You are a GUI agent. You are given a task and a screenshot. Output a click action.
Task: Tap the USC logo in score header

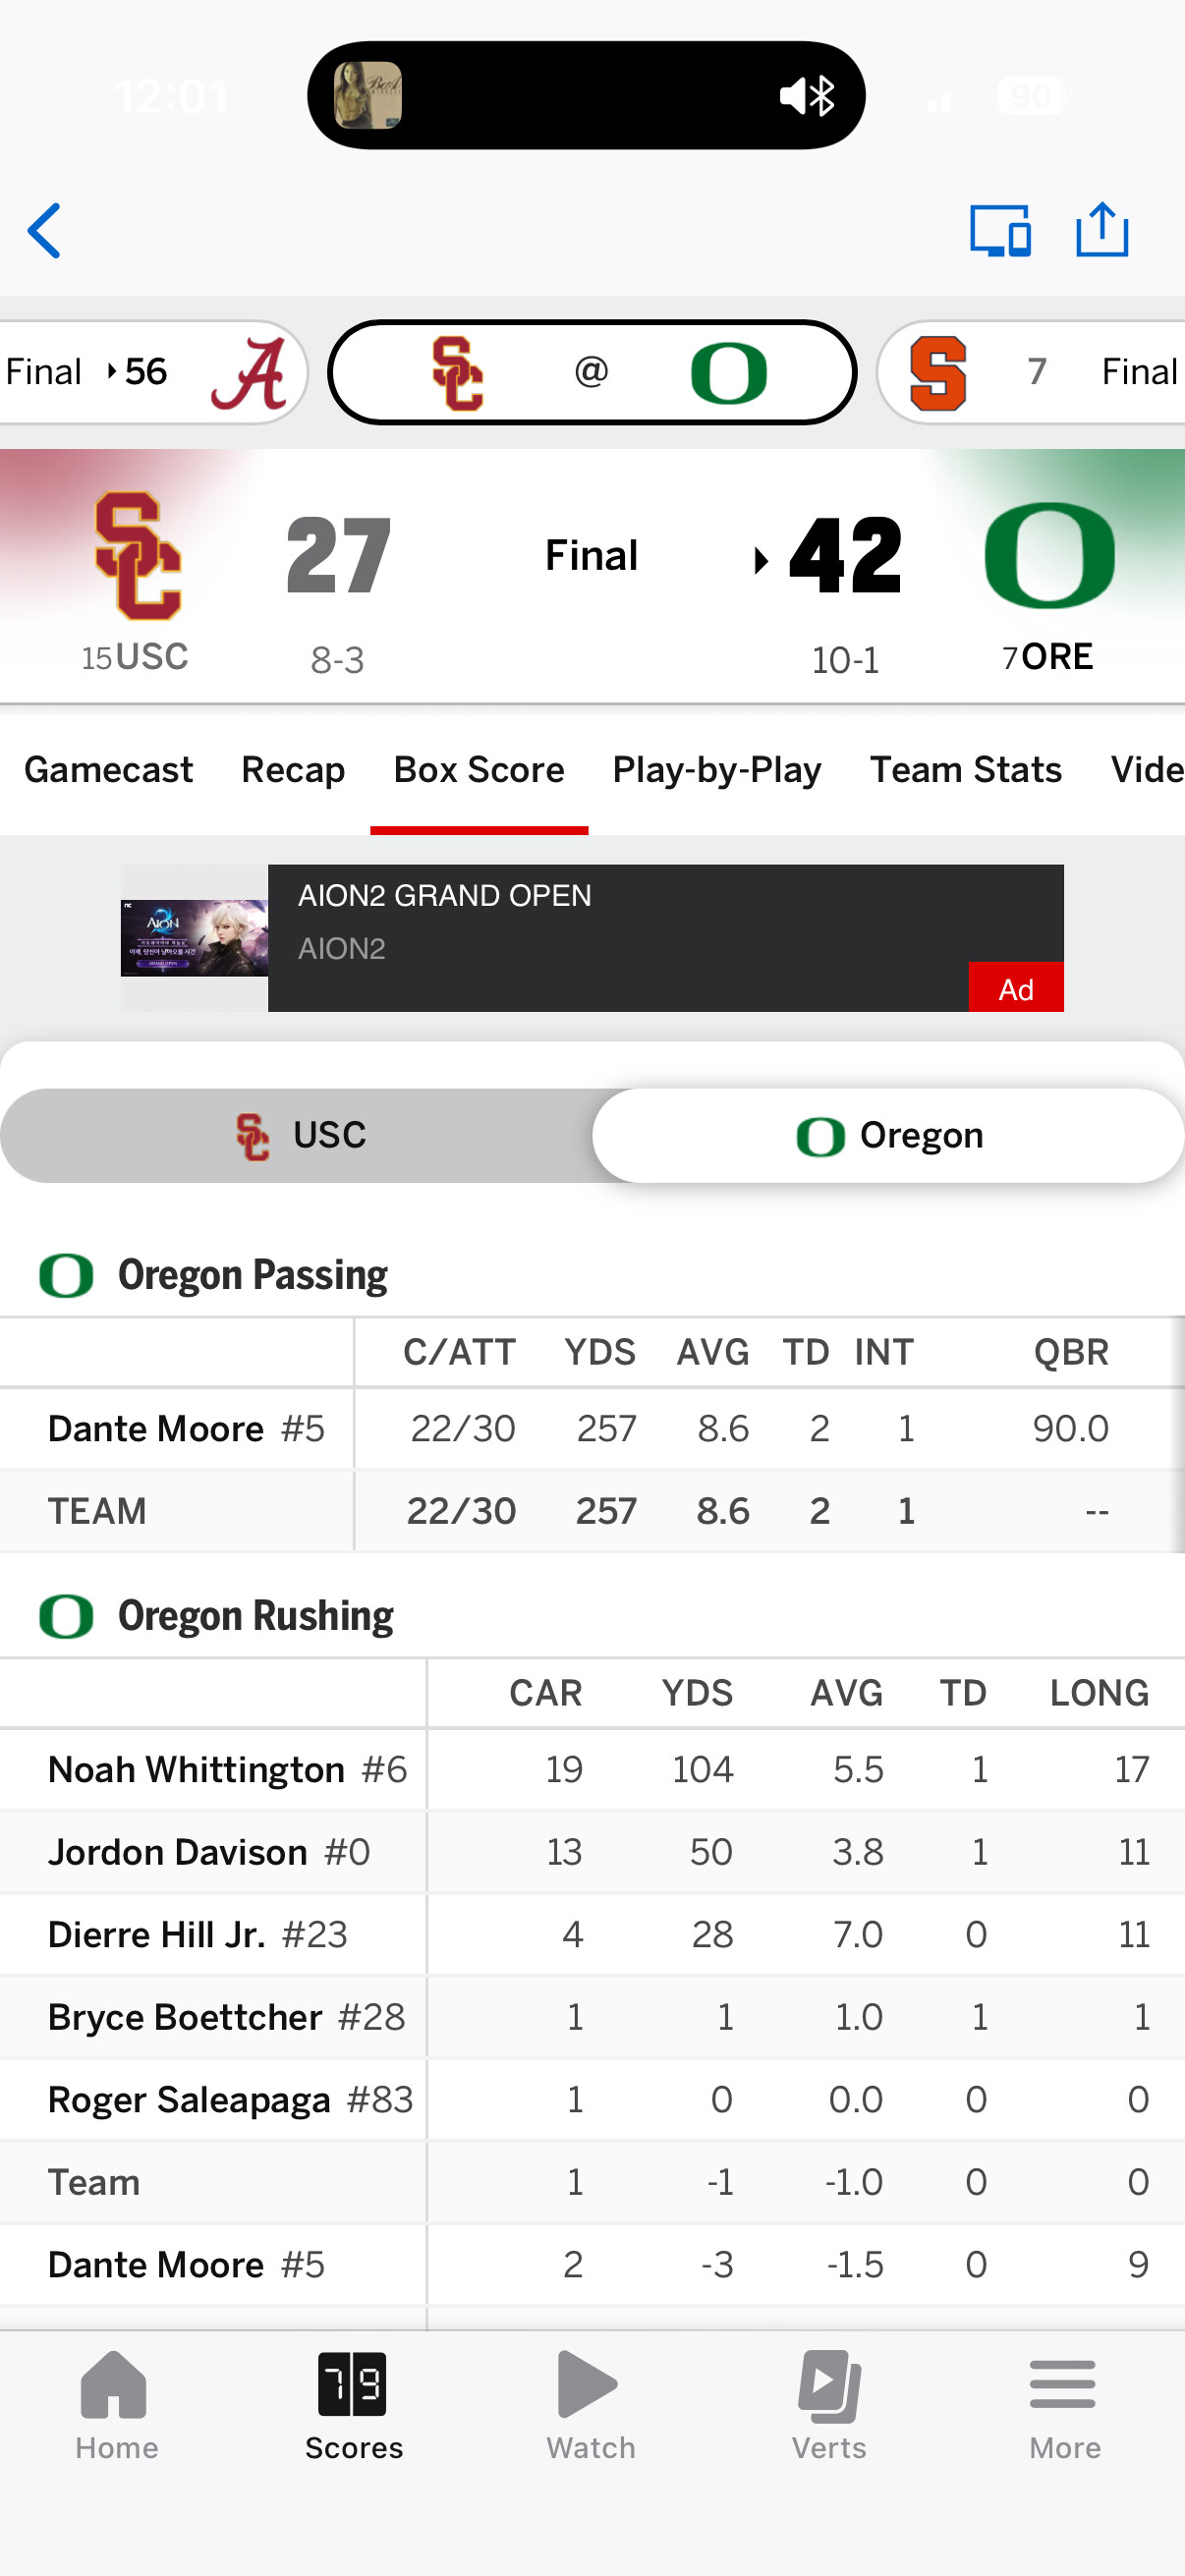point(138,557)
